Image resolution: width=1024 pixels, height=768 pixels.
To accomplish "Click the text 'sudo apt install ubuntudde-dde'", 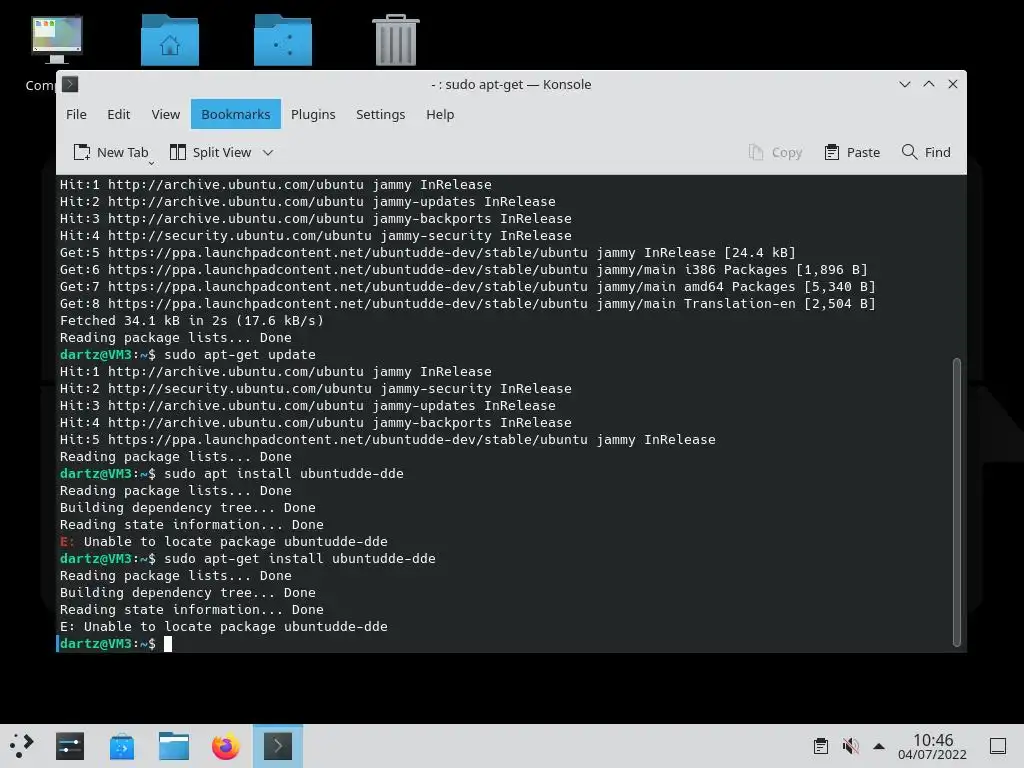I will pyautogui.click(x=283, y=473).
